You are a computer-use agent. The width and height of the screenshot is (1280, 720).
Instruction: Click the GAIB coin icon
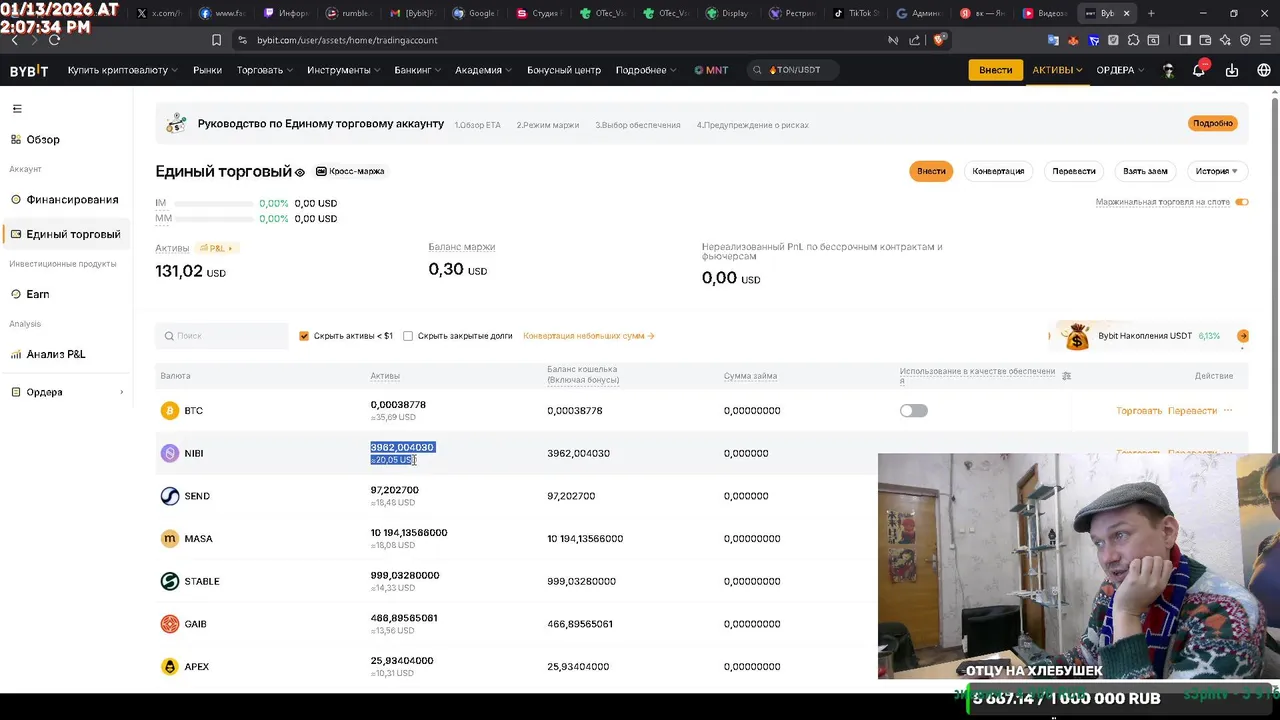tap(170, 624)
